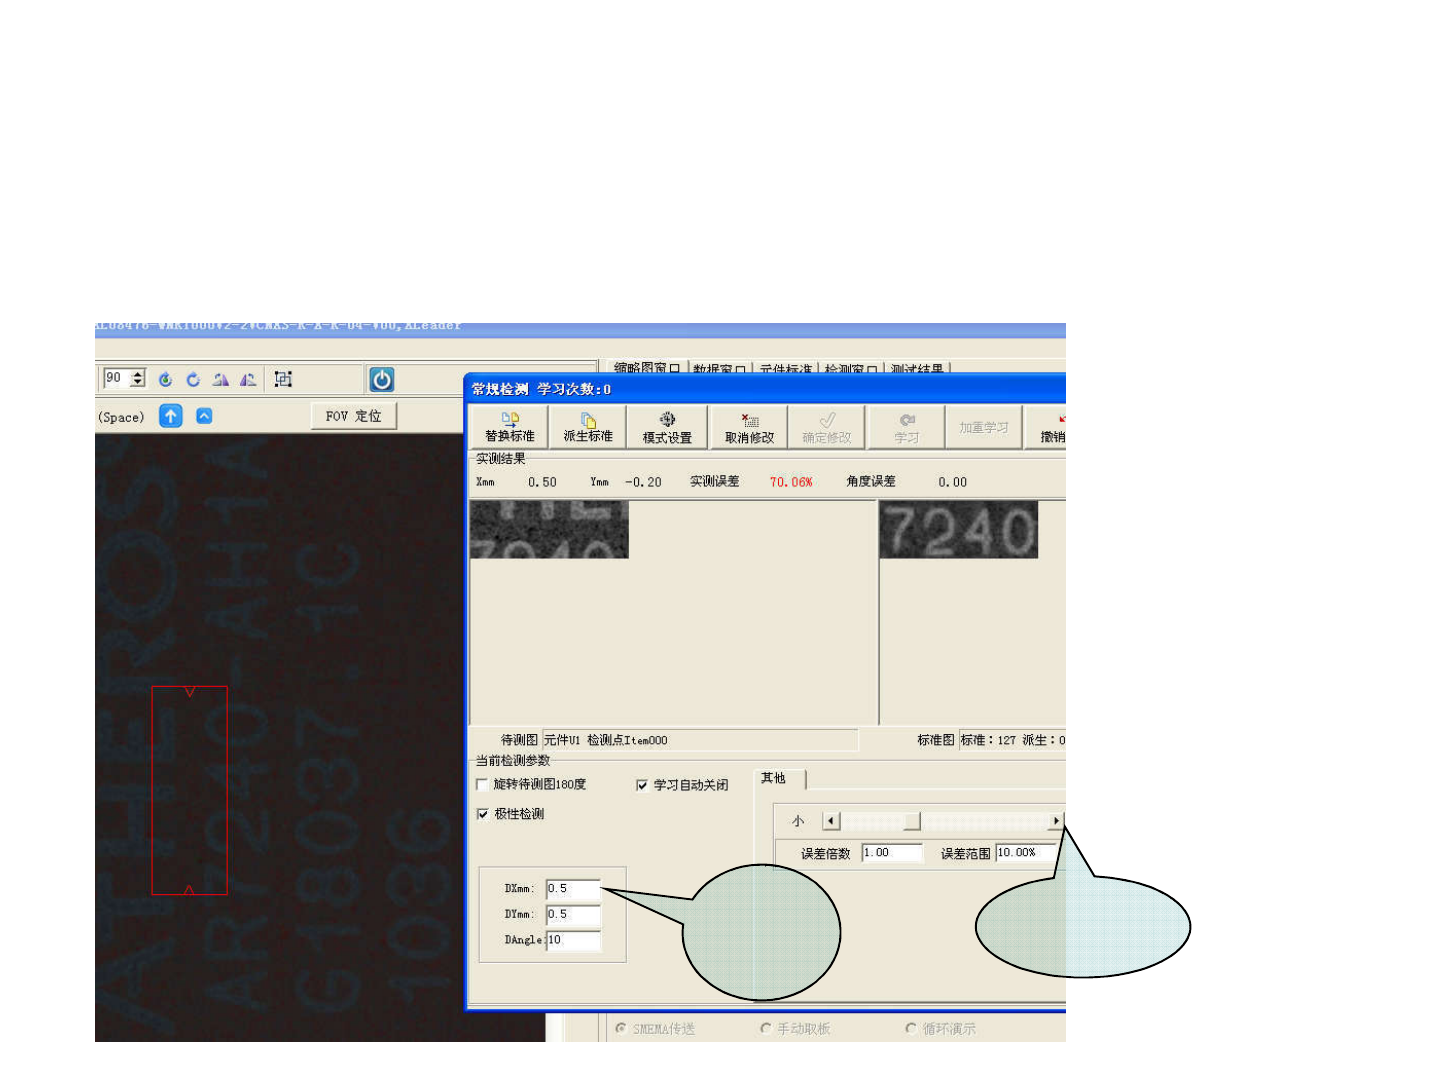Click the tolerance slider thumb

pos(912,821)
